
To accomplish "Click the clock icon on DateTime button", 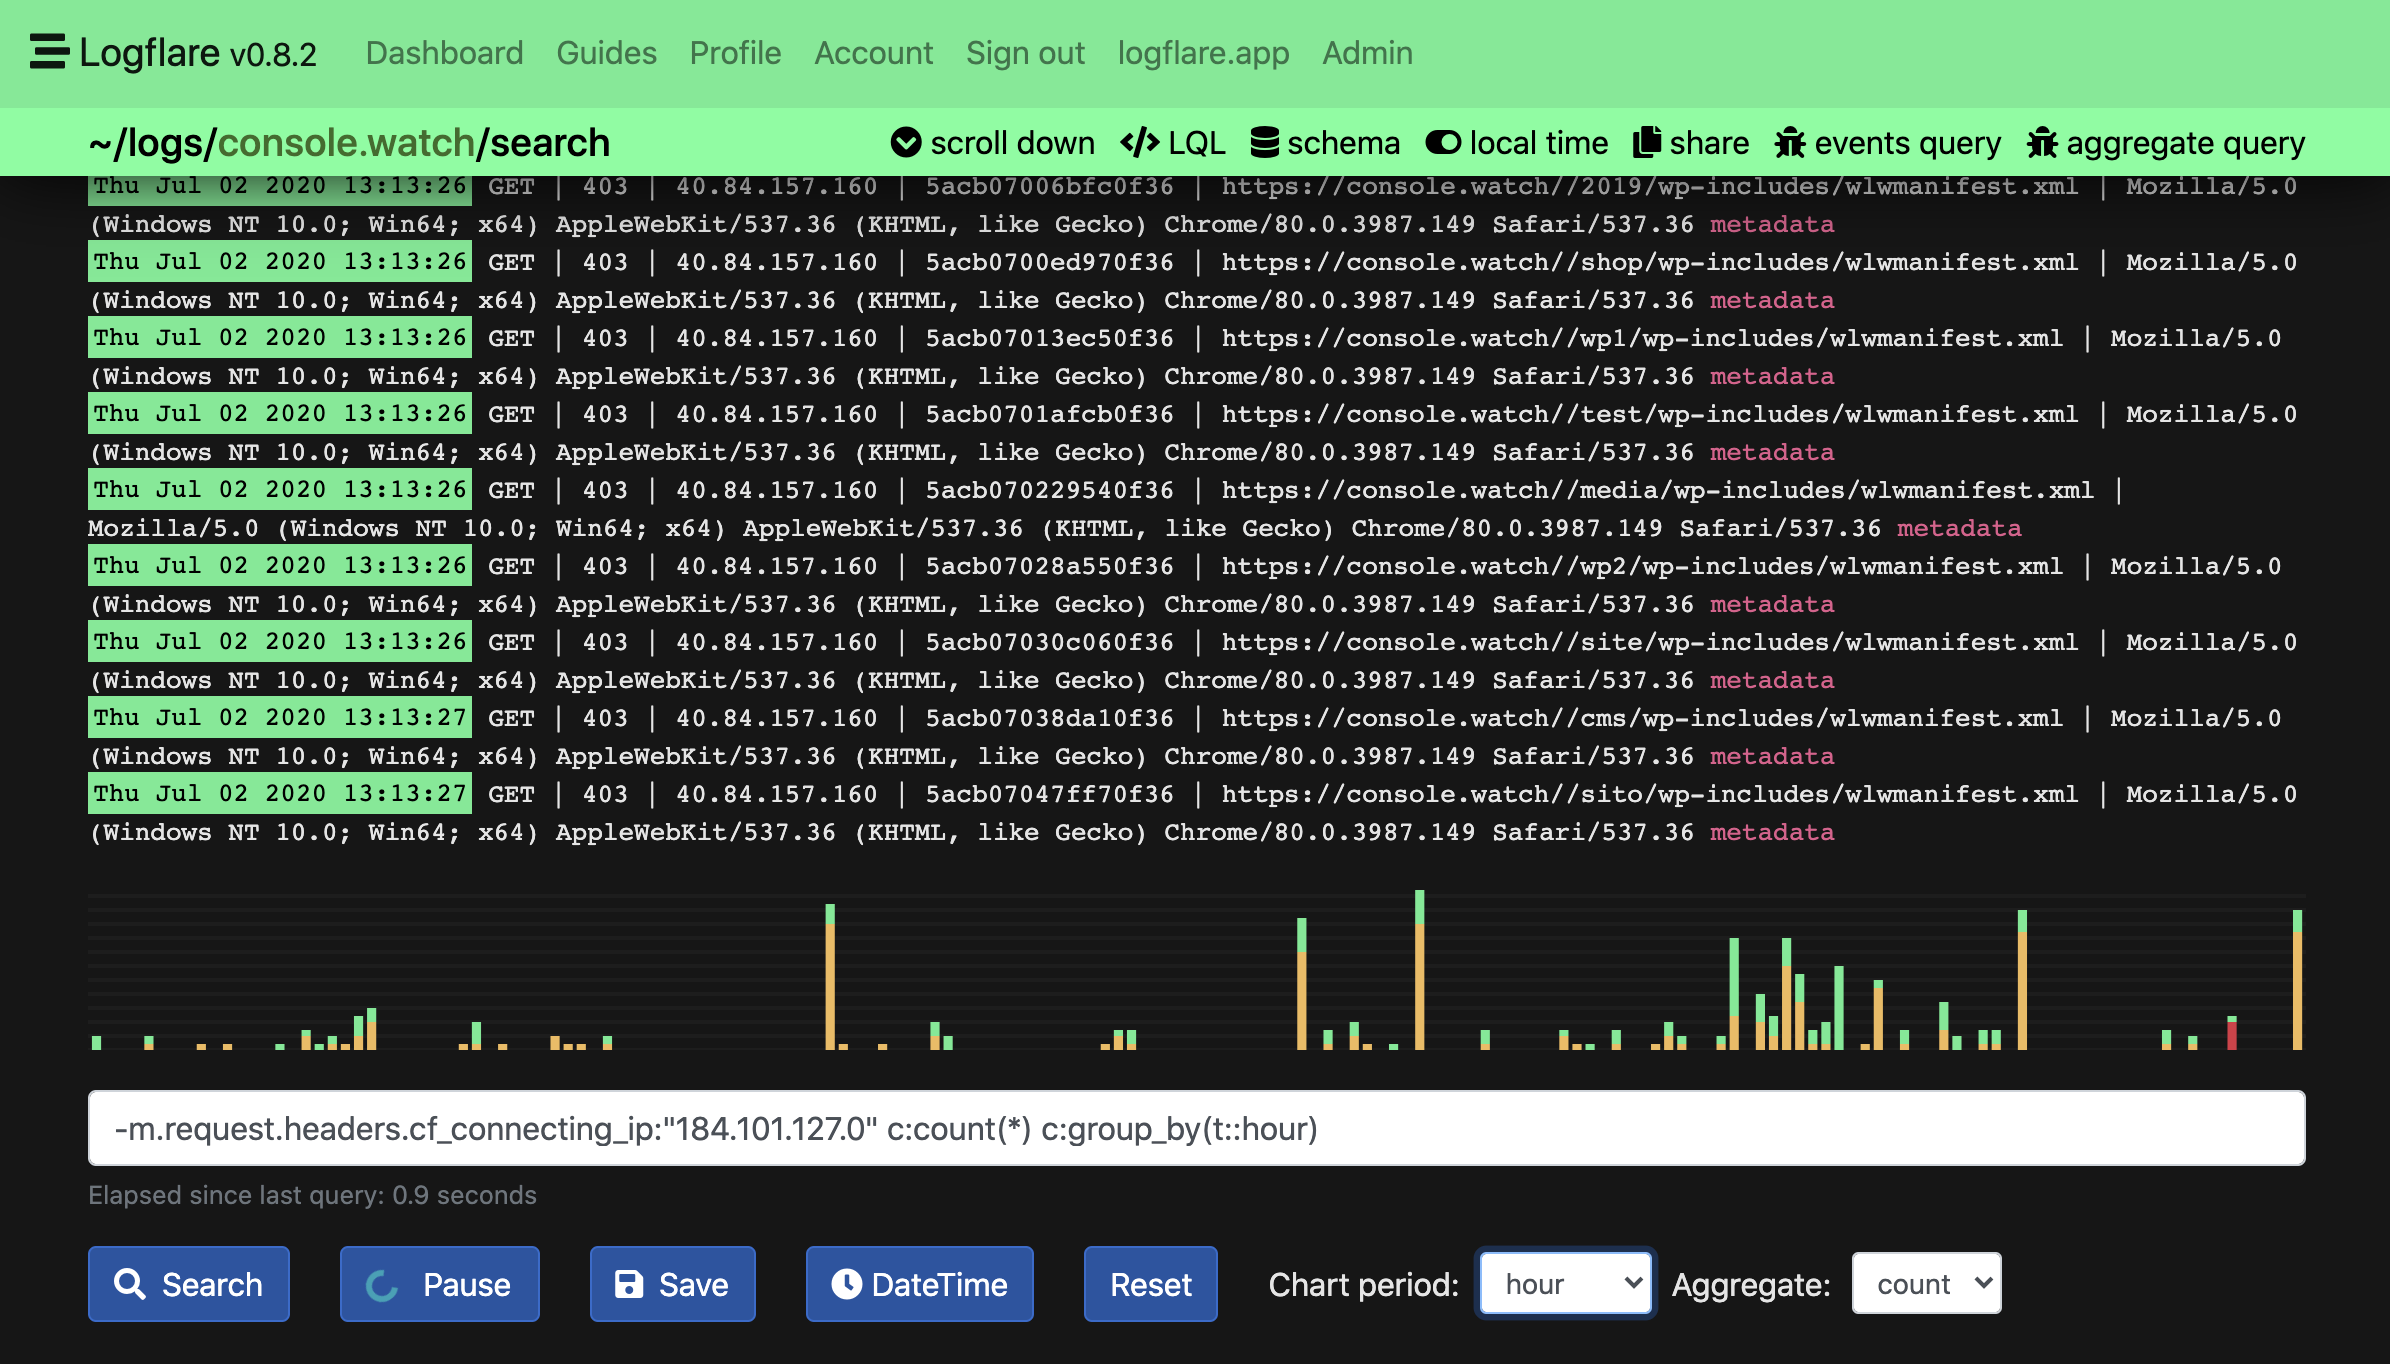I will coord(846,1284).
